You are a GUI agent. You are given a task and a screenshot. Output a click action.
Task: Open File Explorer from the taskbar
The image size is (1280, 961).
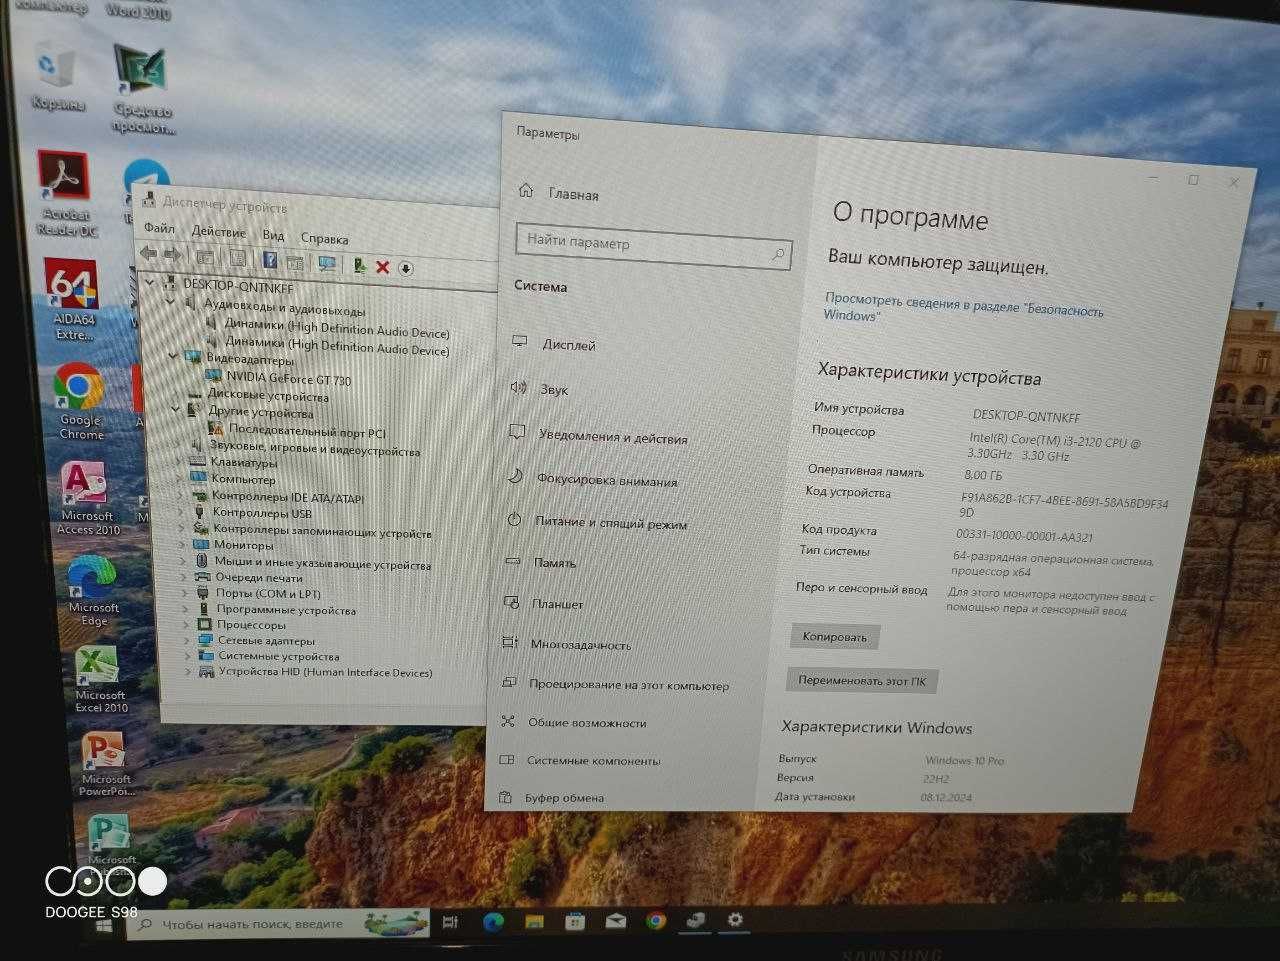pyautogui.click(x=534, y=921)
